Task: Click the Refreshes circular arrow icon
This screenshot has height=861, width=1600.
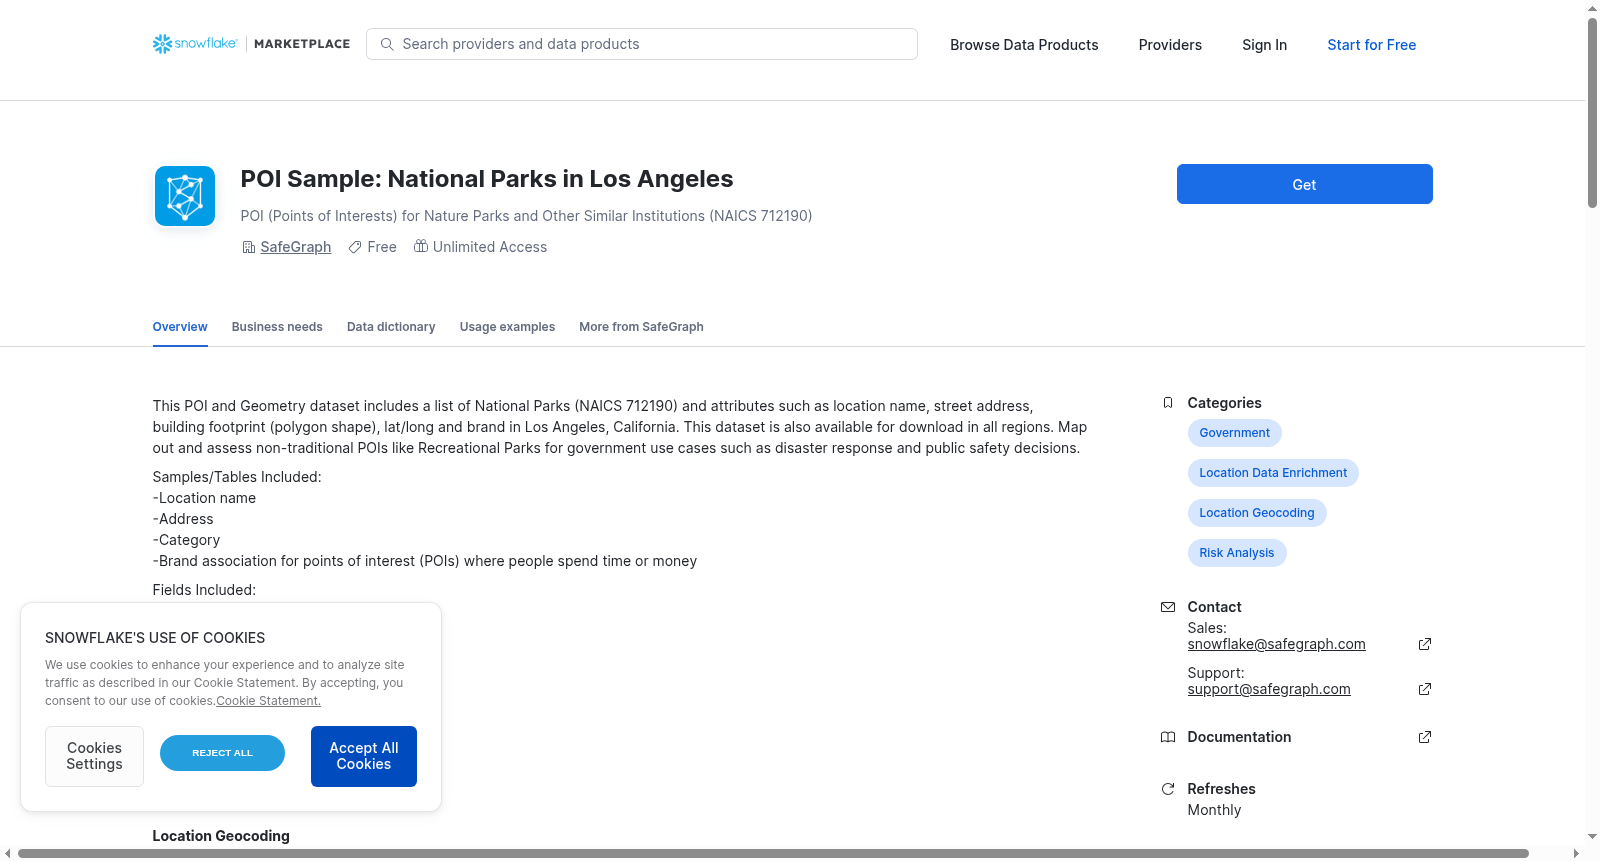Action: tap(1168, 789)
